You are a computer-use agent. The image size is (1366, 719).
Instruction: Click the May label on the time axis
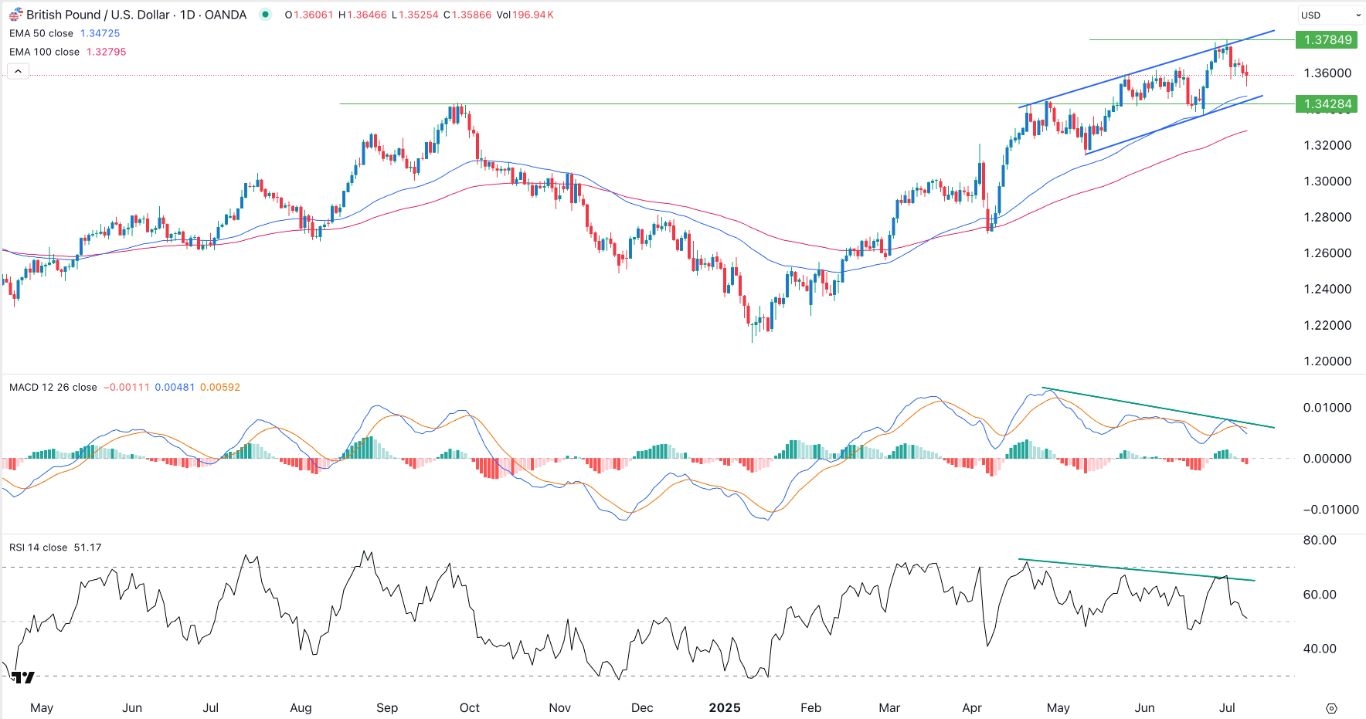42,707
